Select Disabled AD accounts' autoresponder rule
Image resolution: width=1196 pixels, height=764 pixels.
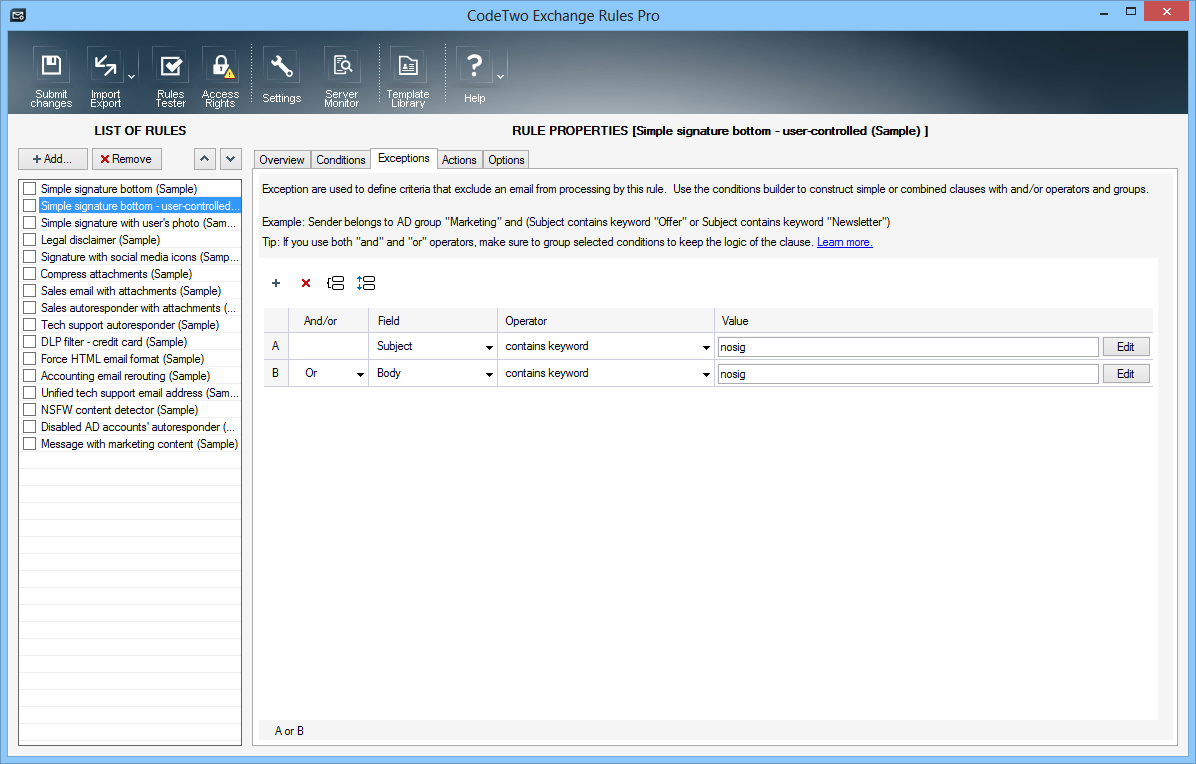point(138,427)
